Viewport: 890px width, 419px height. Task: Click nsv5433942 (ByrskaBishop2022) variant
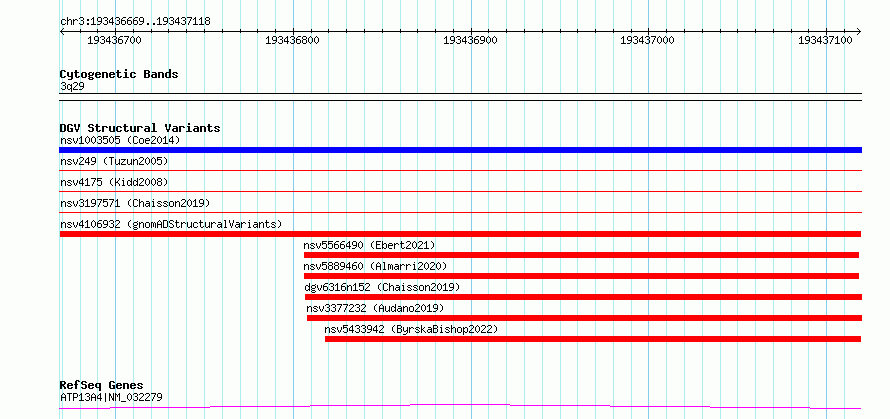pyautogui.click(x=411, y=329)
